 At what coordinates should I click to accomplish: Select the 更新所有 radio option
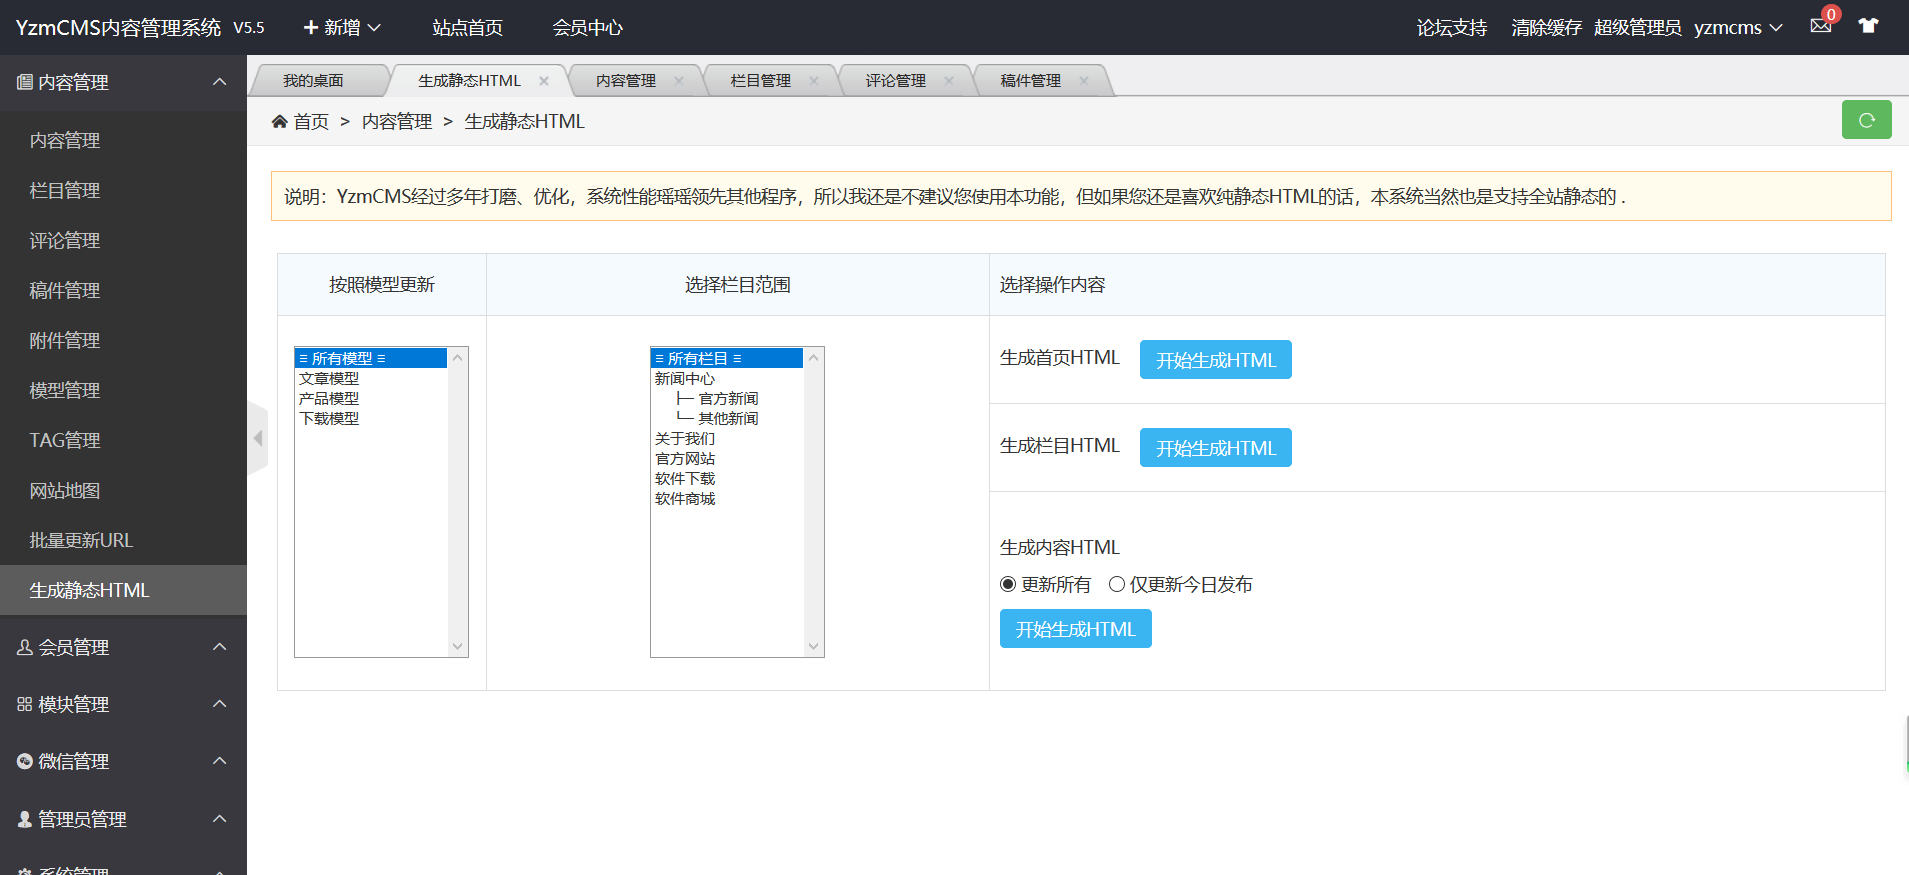1008,584
